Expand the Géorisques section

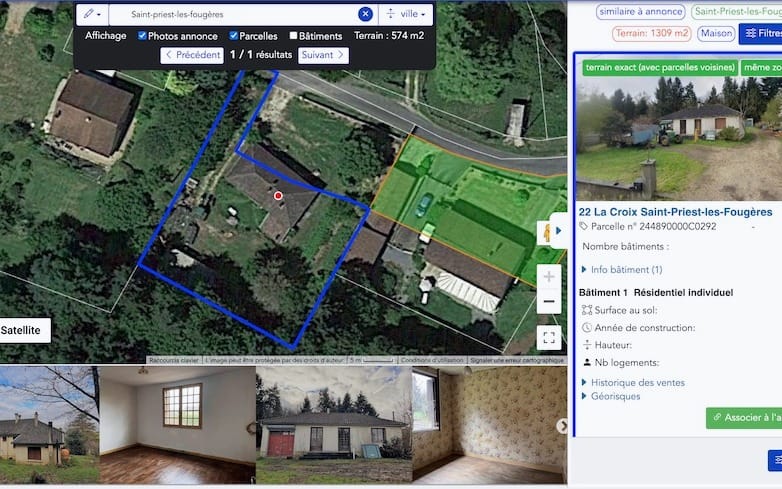[615, 396]
